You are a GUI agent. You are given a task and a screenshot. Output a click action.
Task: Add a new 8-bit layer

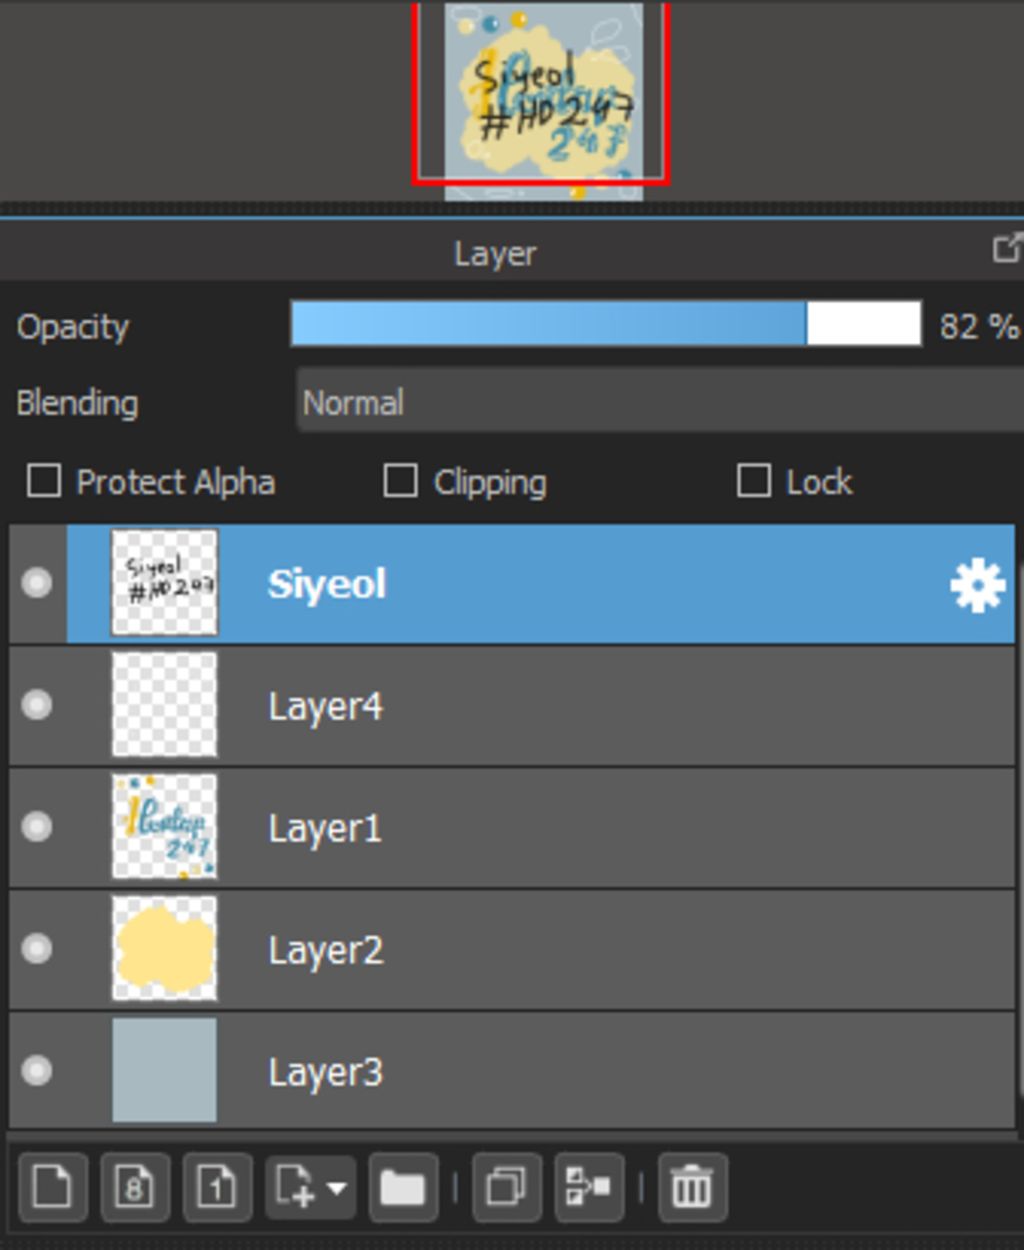[x=135, y=1187]
